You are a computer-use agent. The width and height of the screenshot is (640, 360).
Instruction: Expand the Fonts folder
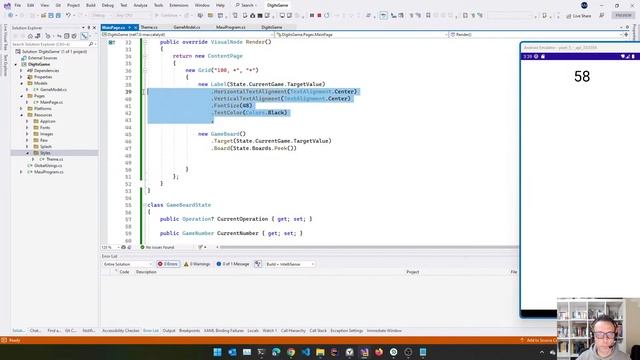coord(27,128)
